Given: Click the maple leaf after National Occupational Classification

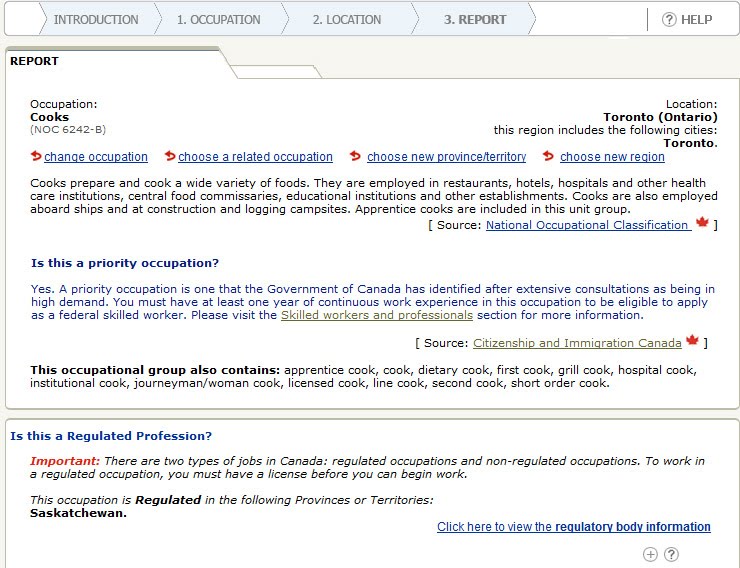Looking at the screenshot, I should [x=702, y=222].
